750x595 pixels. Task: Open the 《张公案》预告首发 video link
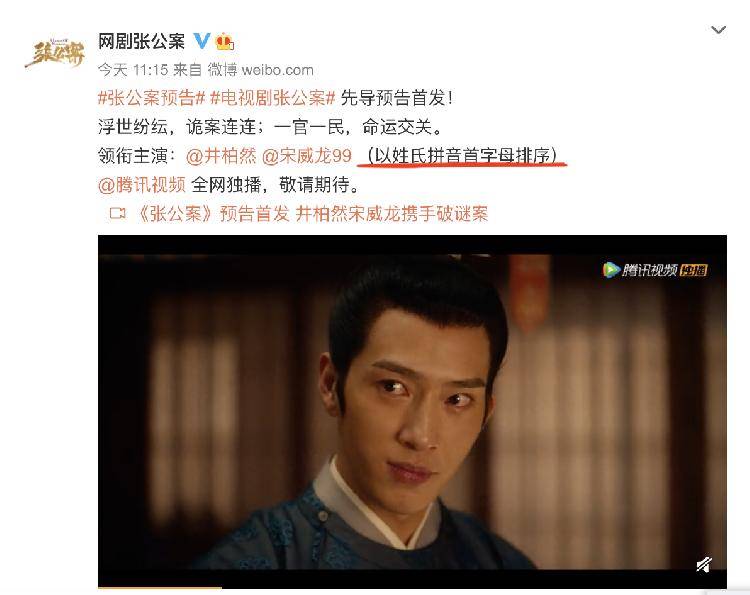[x=311, y=213]
